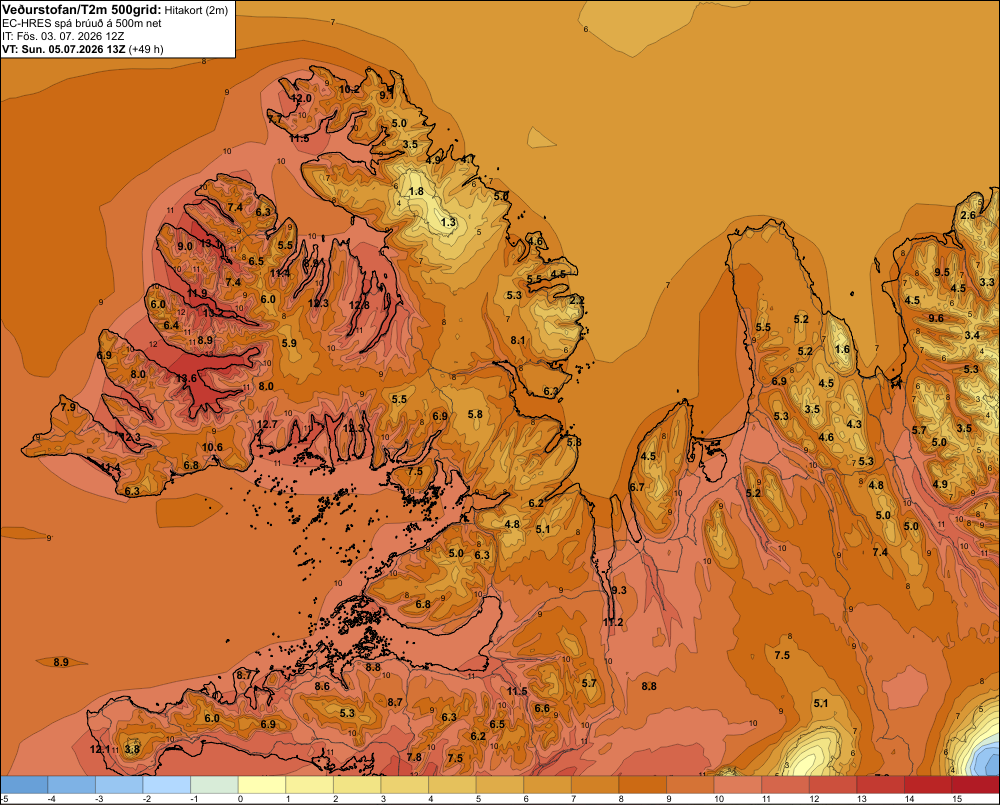Select the 3.8 temperature label
This screenshot has width=1000, height=805.
[x=132, y=749]
